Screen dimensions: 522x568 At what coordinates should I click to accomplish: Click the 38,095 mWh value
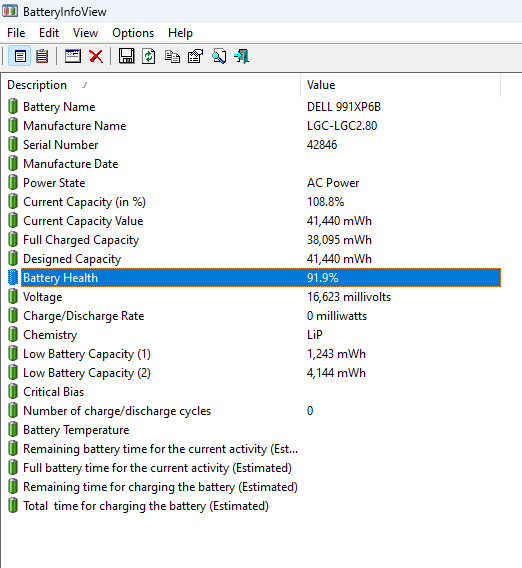point(339,240)
